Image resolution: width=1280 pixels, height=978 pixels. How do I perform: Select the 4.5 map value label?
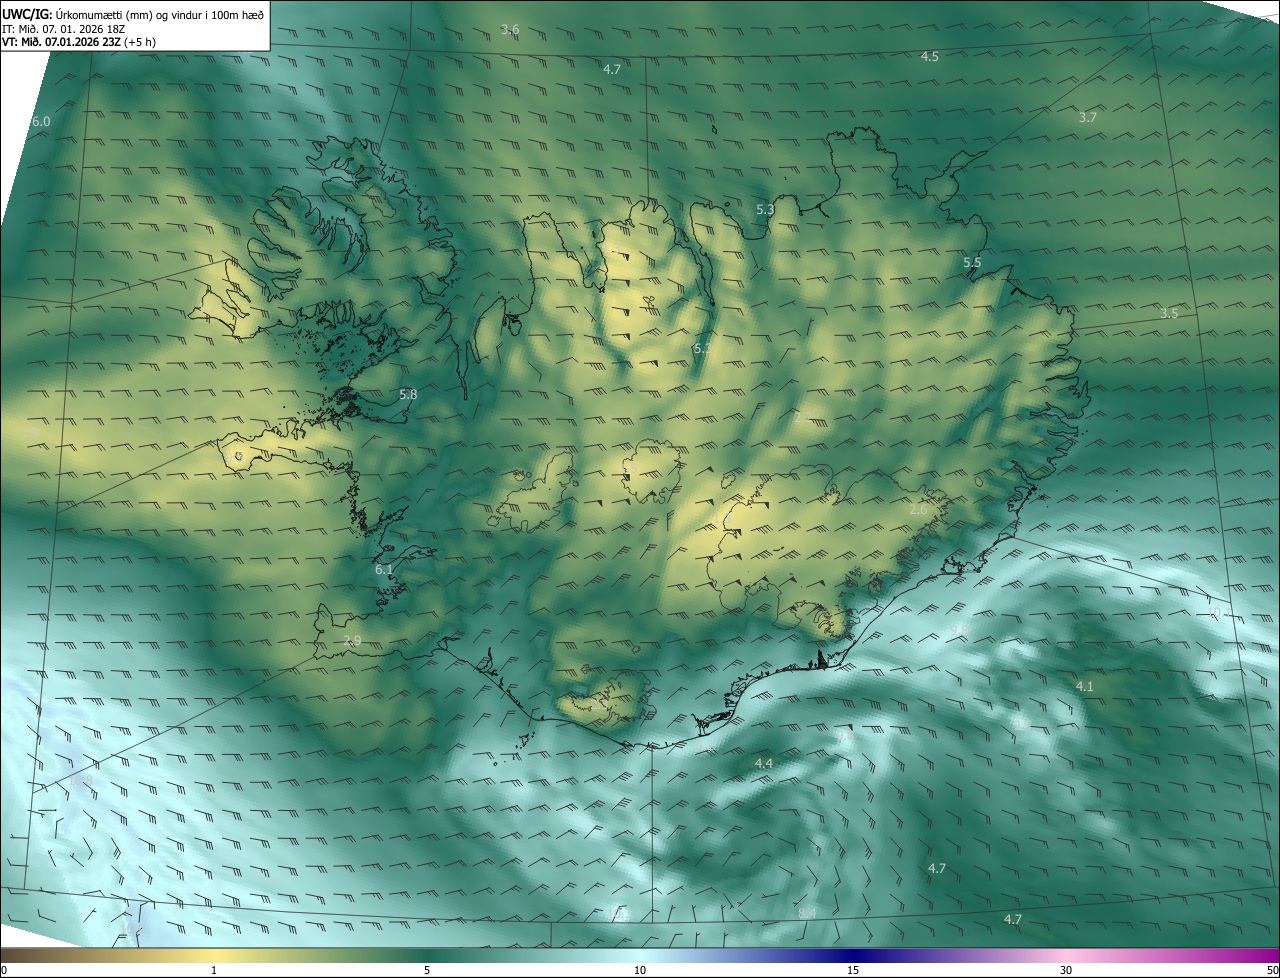click(930, 56)
